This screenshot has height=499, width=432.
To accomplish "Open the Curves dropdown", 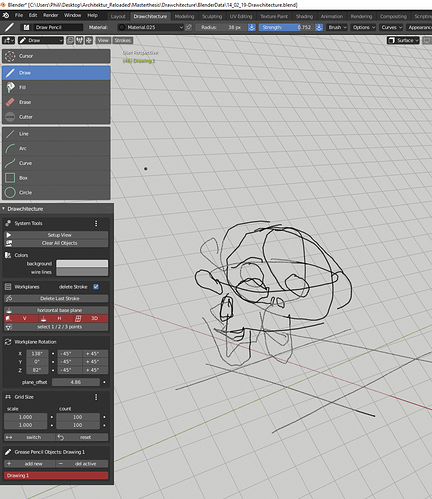I will [391, 27].
